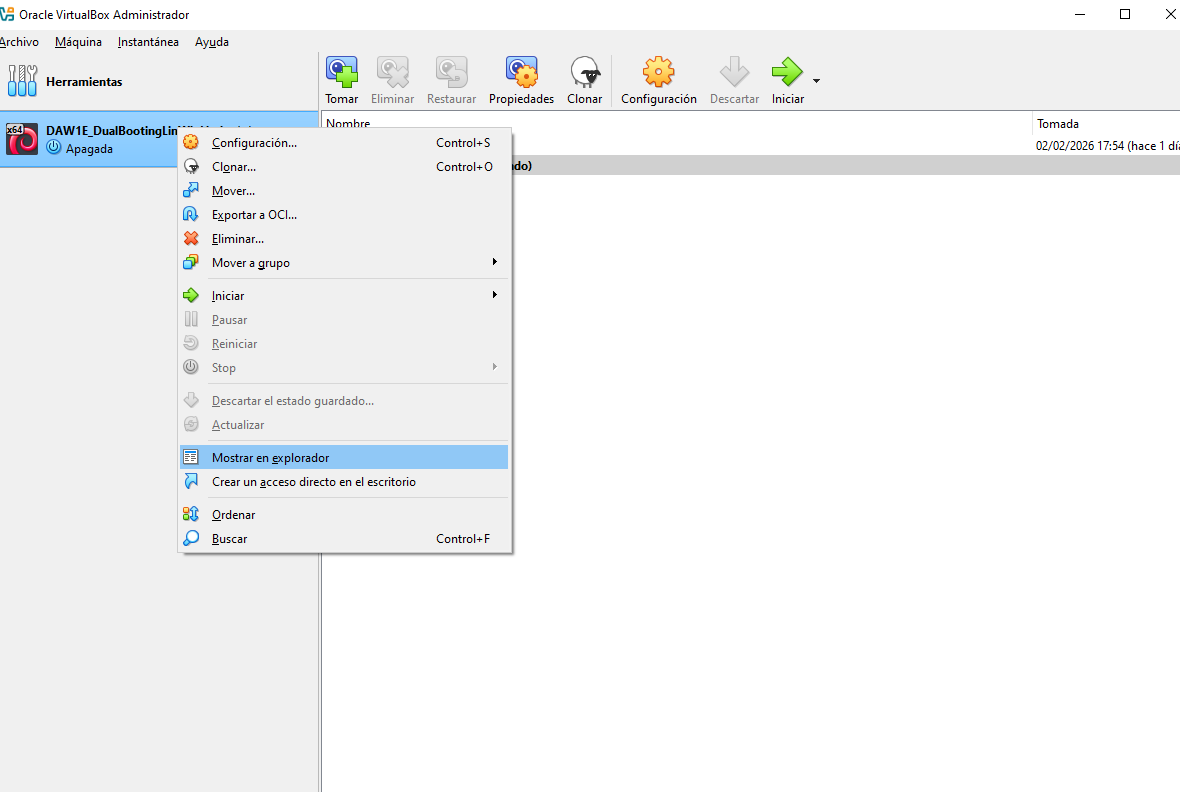Click the disabled Pausar context entry

[x=344, y=320]
